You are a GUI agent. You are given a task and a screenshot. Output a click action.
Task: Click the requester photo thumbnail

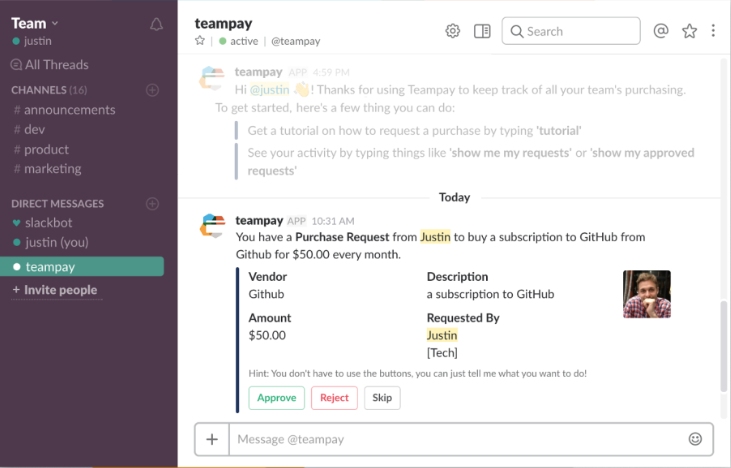point(647,294)
